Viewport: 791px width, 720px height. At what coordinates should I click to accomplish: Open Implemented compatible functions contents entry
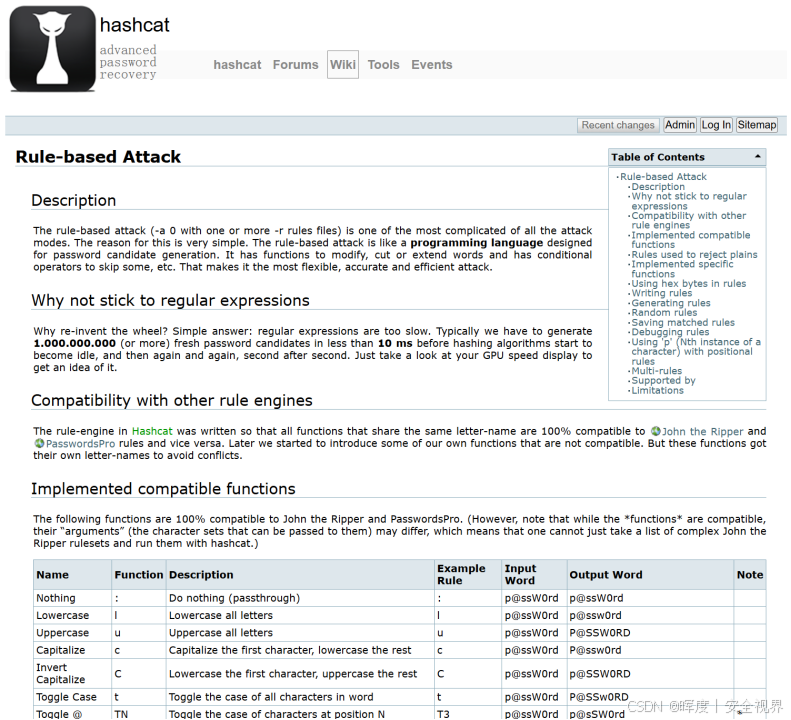pyautogui.click(x=691, y=240)
